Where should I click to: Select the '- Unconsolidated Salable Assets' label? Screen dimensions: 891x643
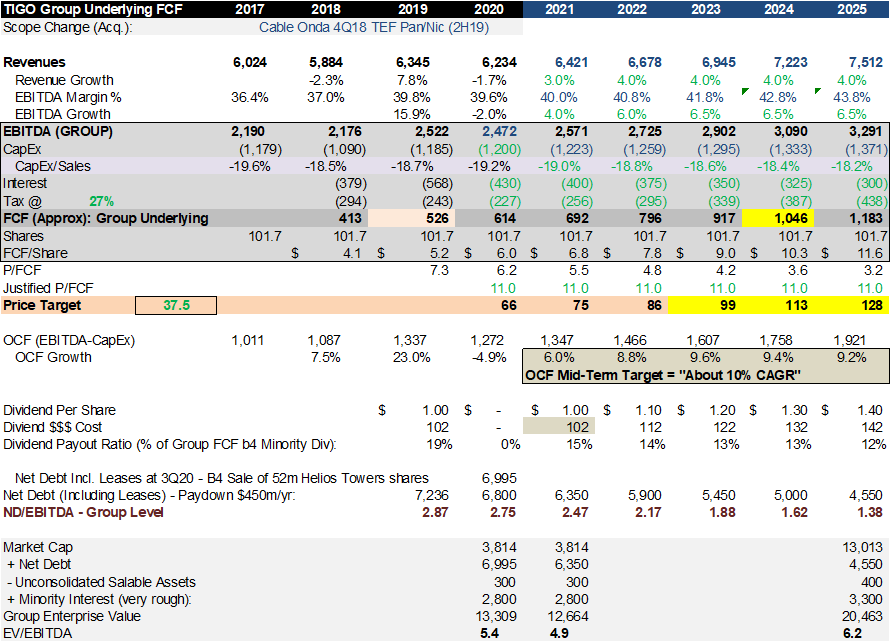(x=101, y=582)
